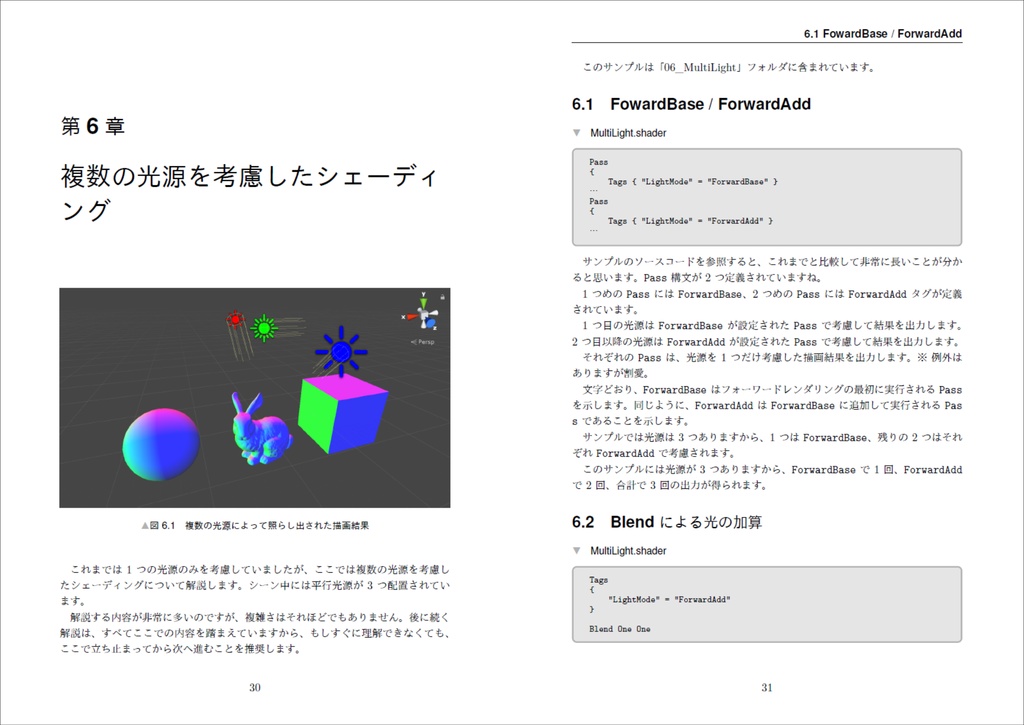
Task: Click the green Y axis cone of scene gizmo
Action: click(423, 301)
